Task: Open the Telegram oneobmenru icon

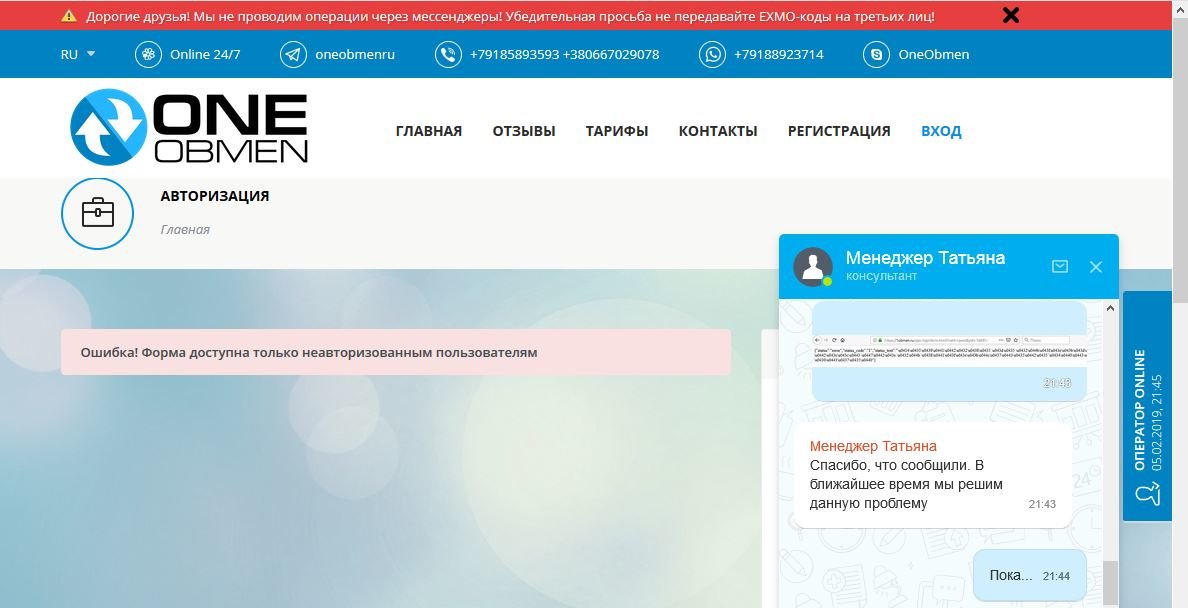Action: pyautogui.click(x=293, y=55)
